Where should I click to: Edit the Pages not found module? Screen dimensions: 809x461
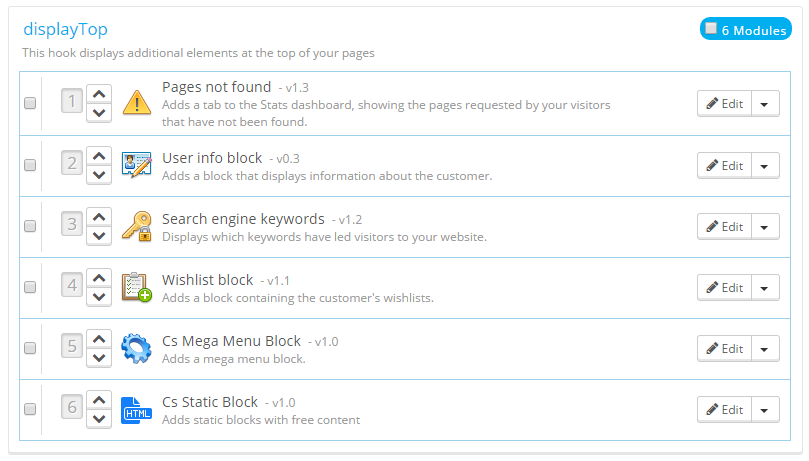[724, 103]
